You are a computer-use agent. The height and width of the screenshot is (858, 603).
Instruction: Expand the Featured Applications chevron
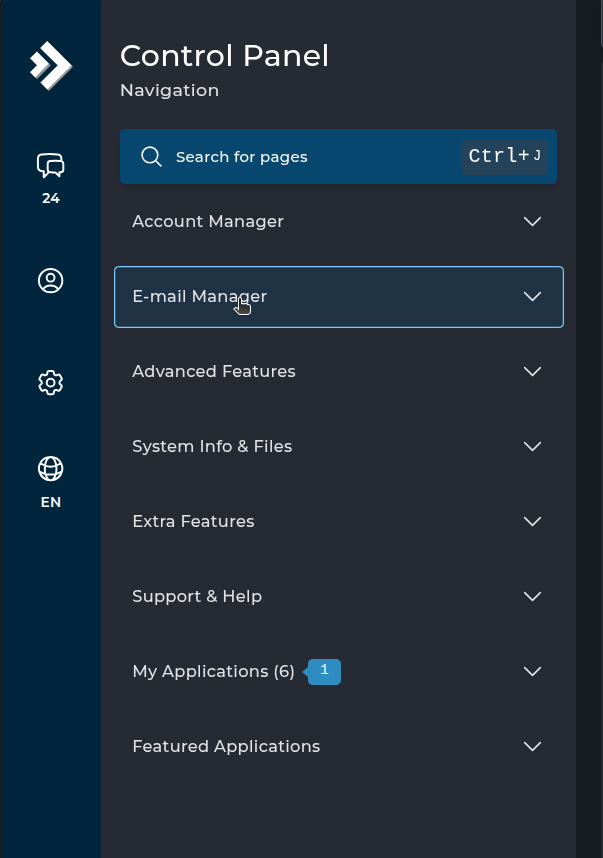click(532, 747)
